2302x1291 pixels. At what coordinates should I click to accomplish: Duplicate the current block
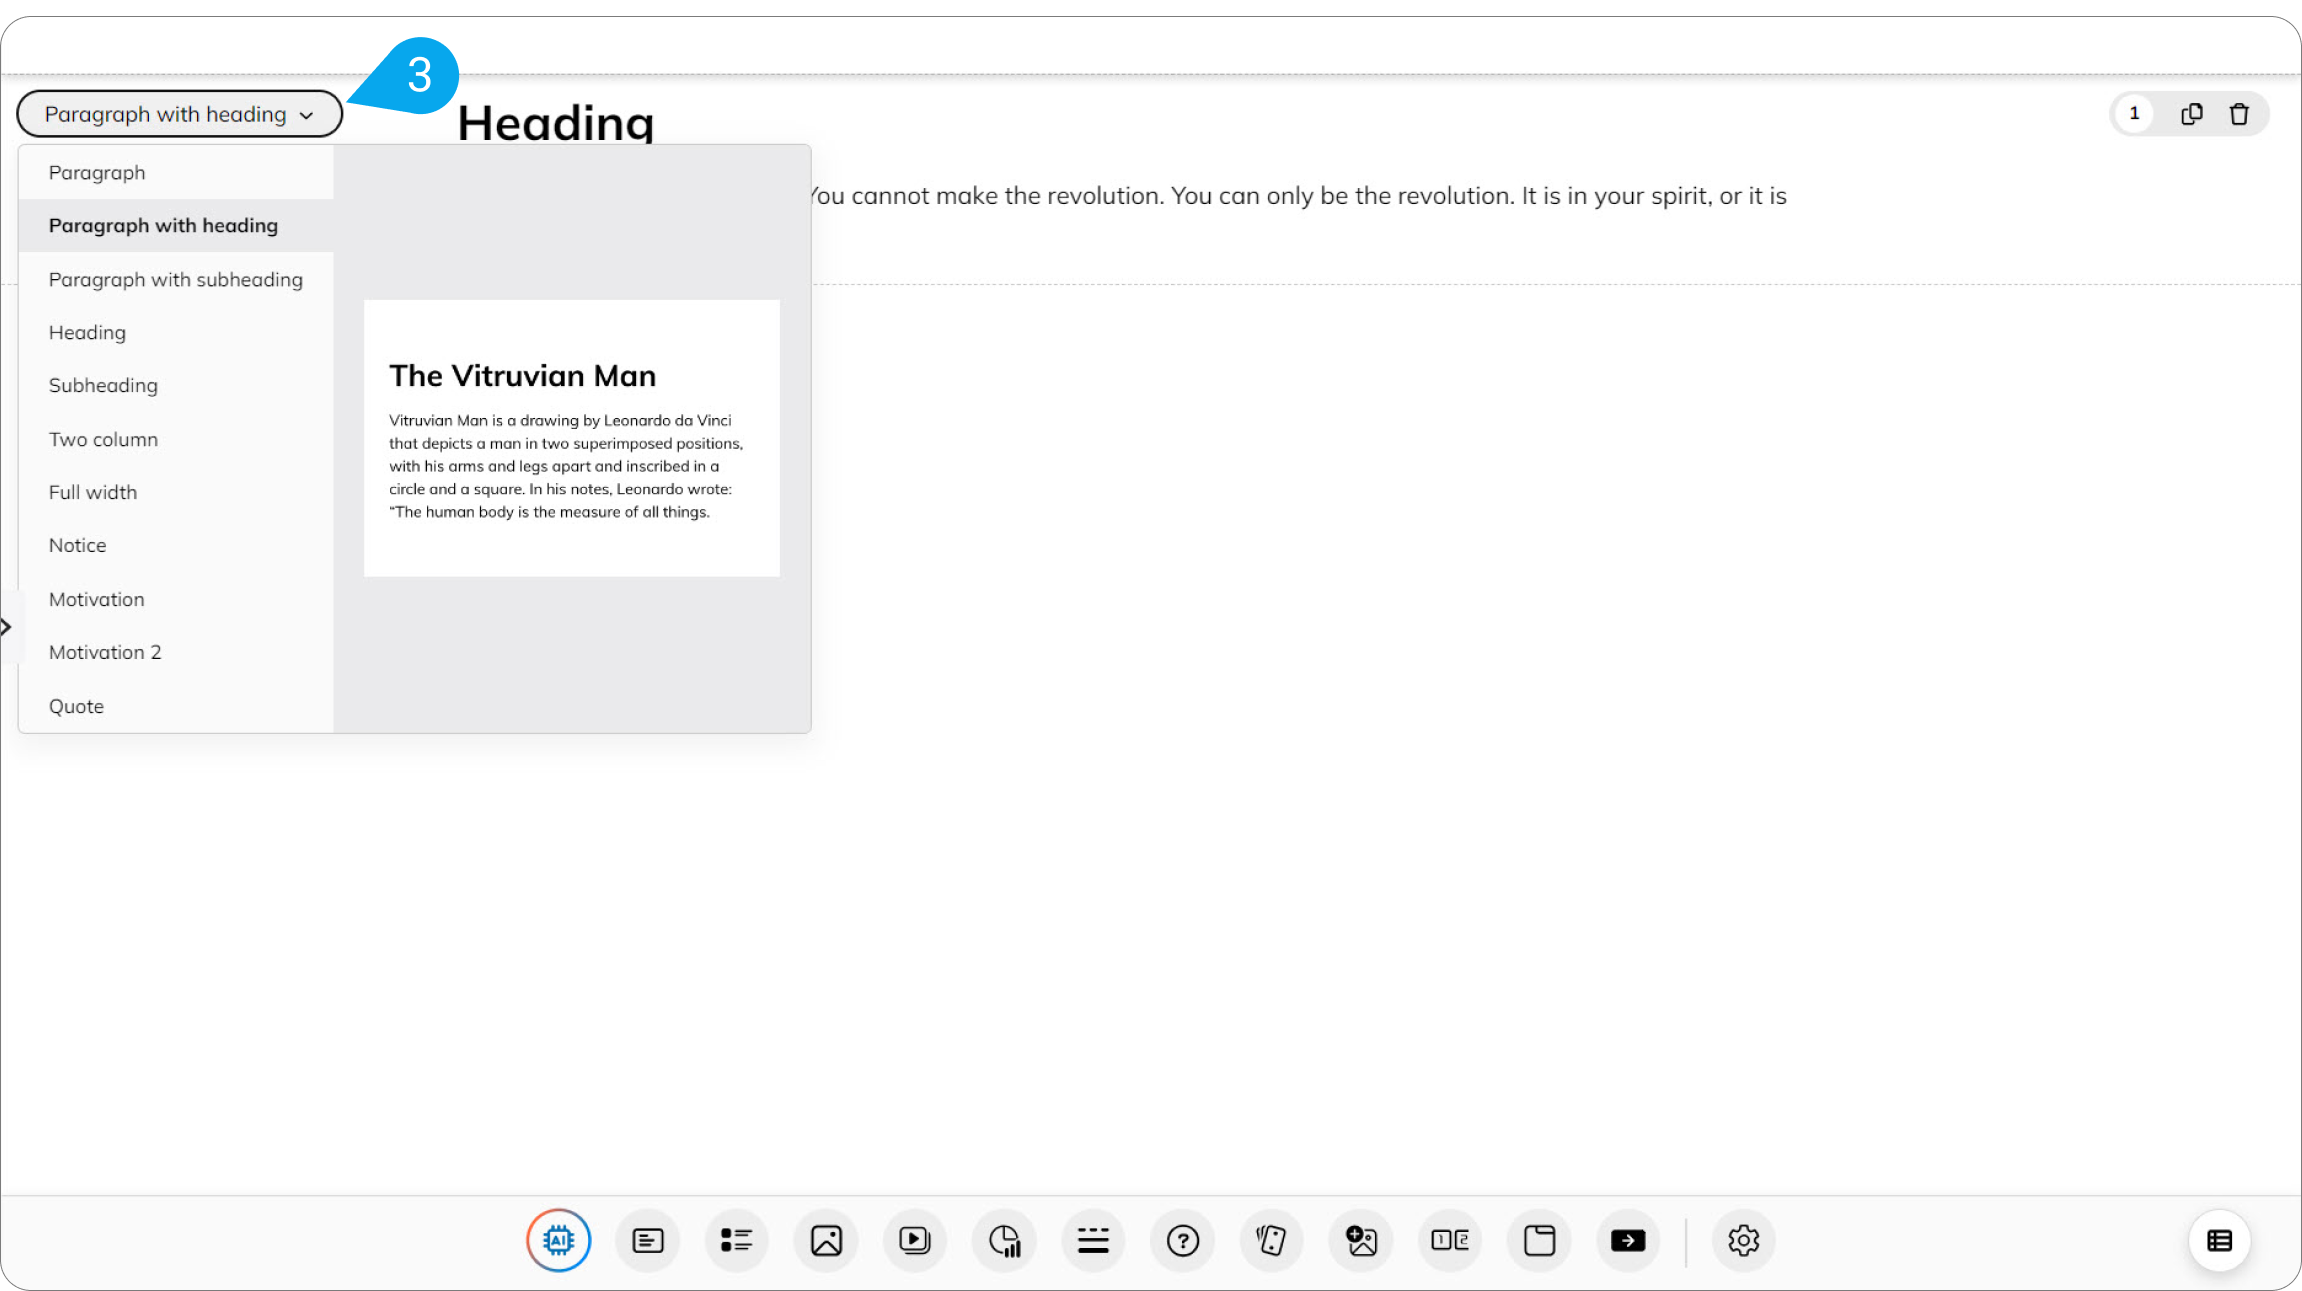2192,114
